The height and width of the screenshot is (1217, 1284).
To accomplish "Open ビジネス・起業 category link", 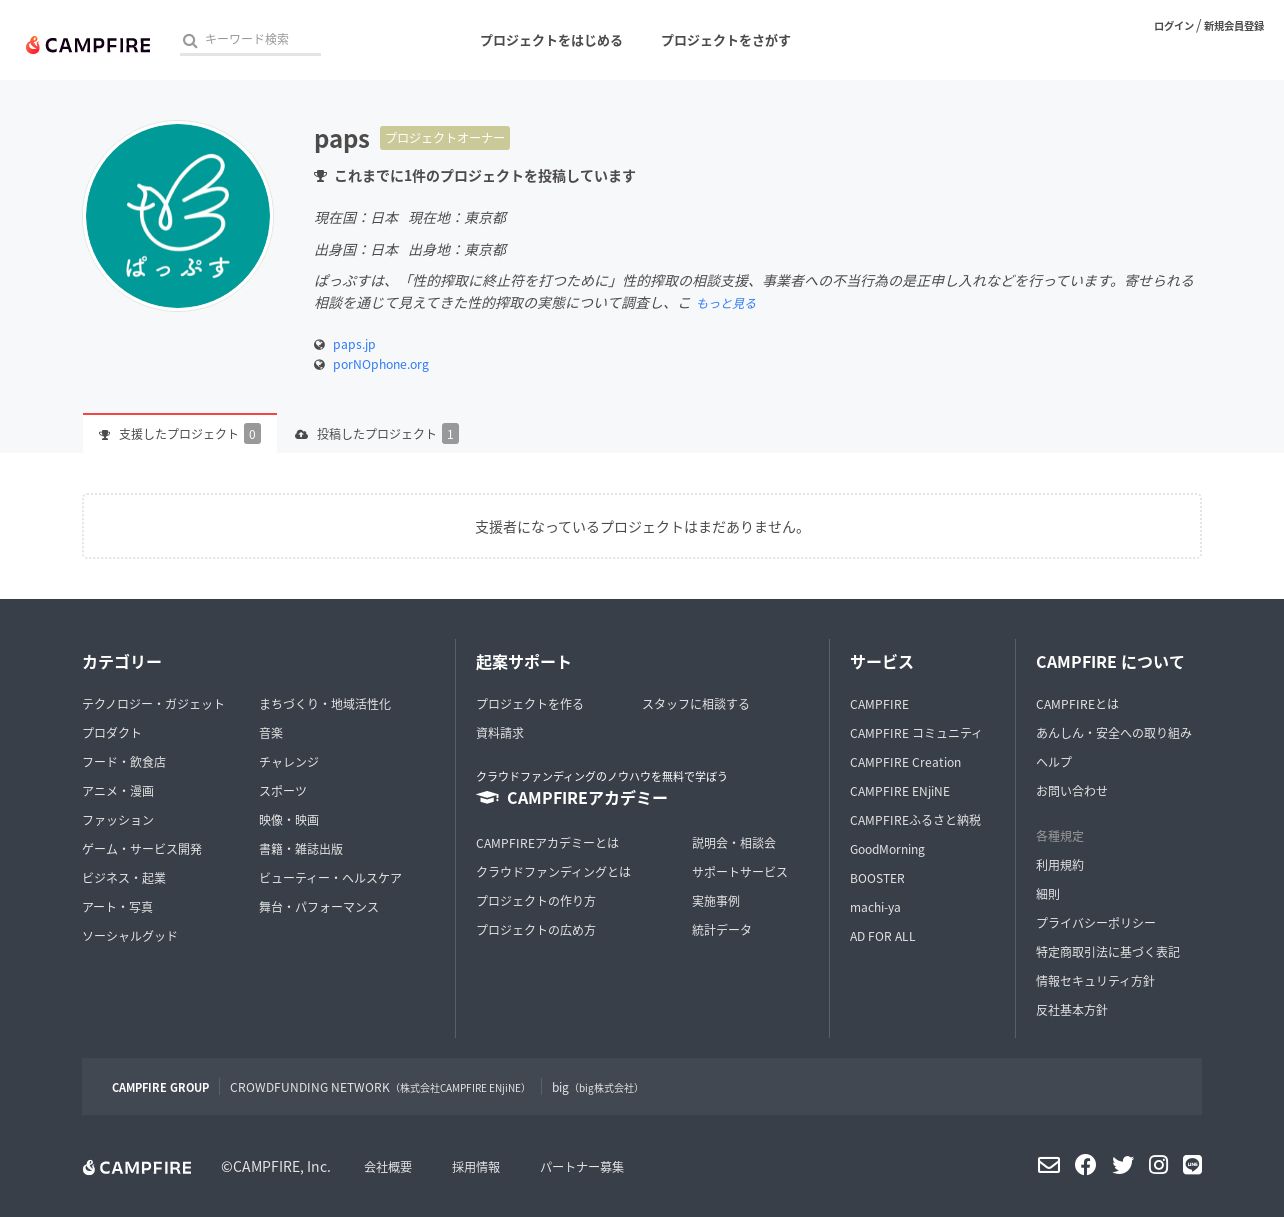I will coord(124,878).
